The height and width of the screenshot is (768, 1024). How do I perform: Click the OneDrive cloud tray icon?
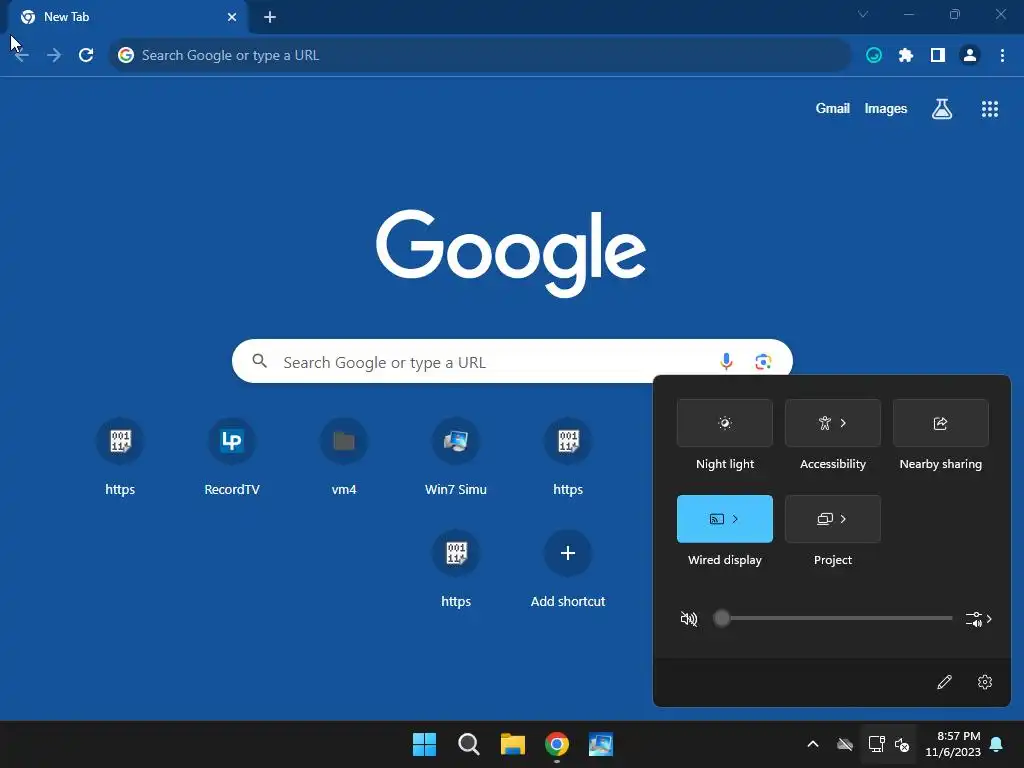click(x=845, y=744)
